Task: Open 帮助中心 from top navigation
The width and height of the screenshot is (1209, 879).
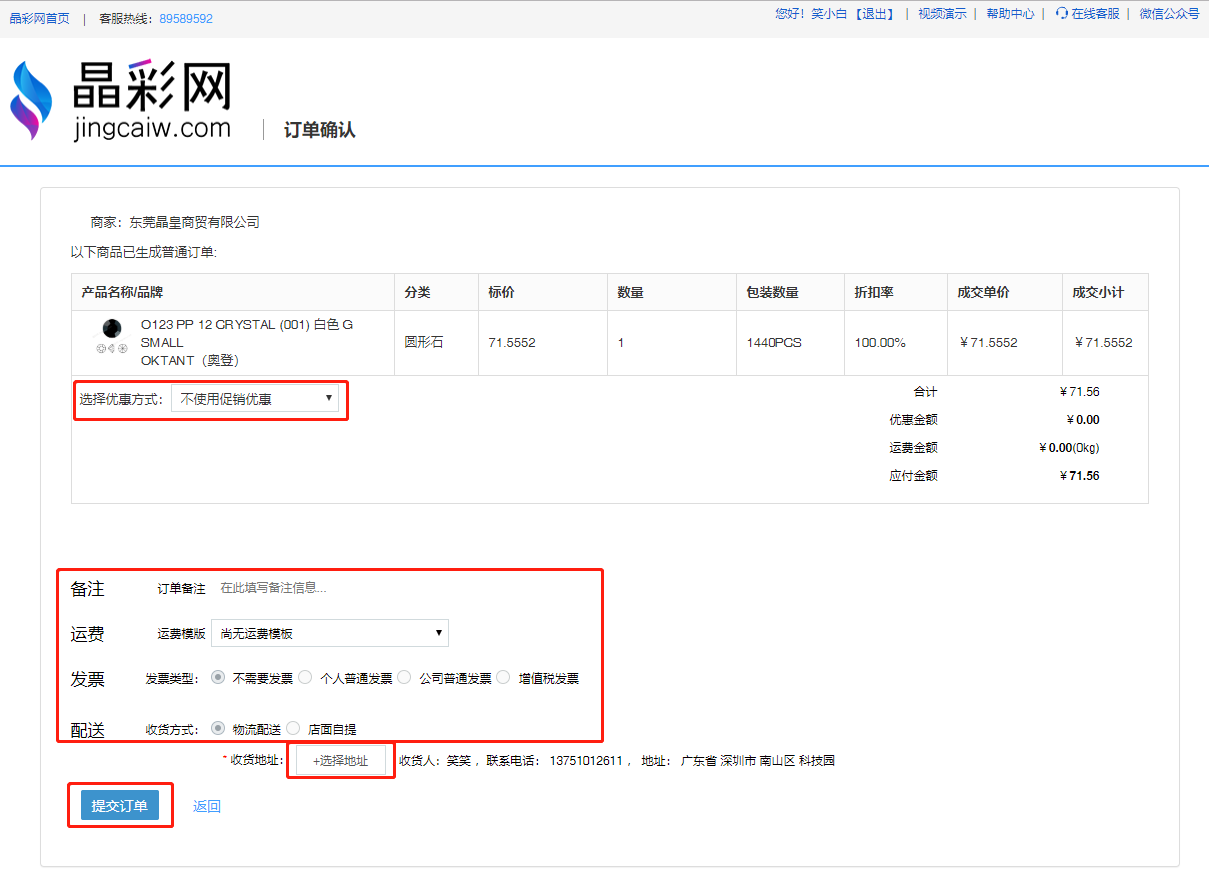Action: (x=1010, y=14)
